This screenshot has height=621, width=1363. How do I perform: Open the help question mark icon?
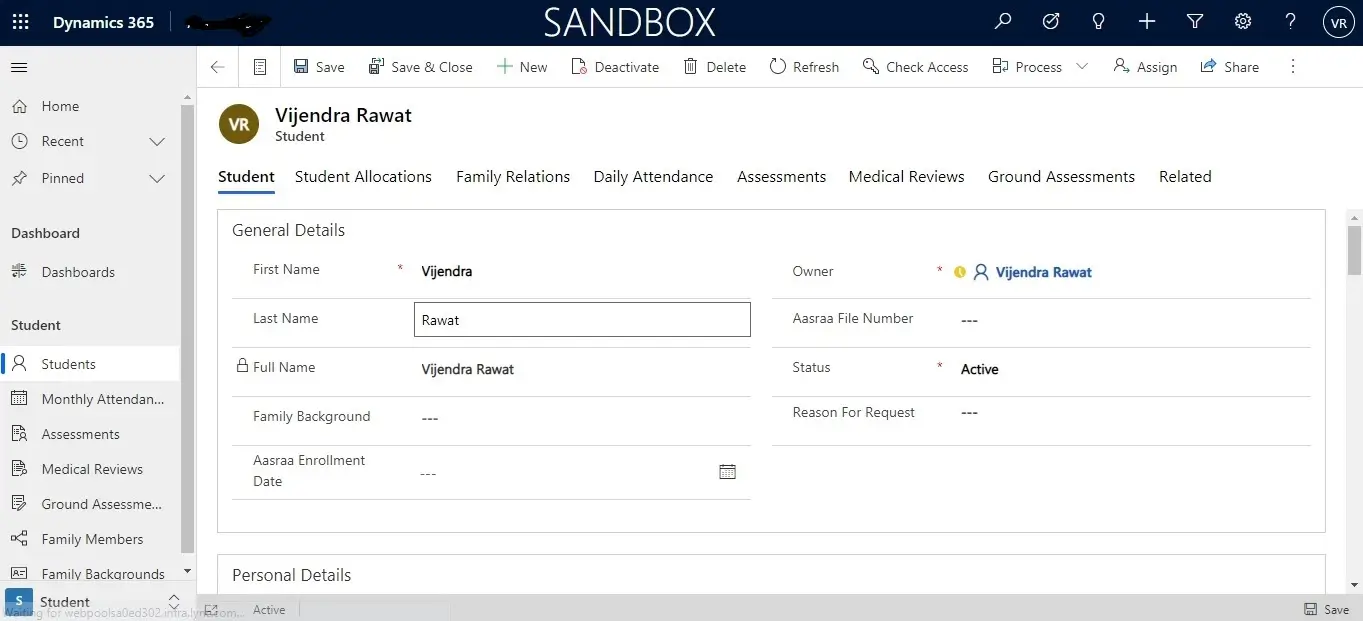tap(1291, 22)
